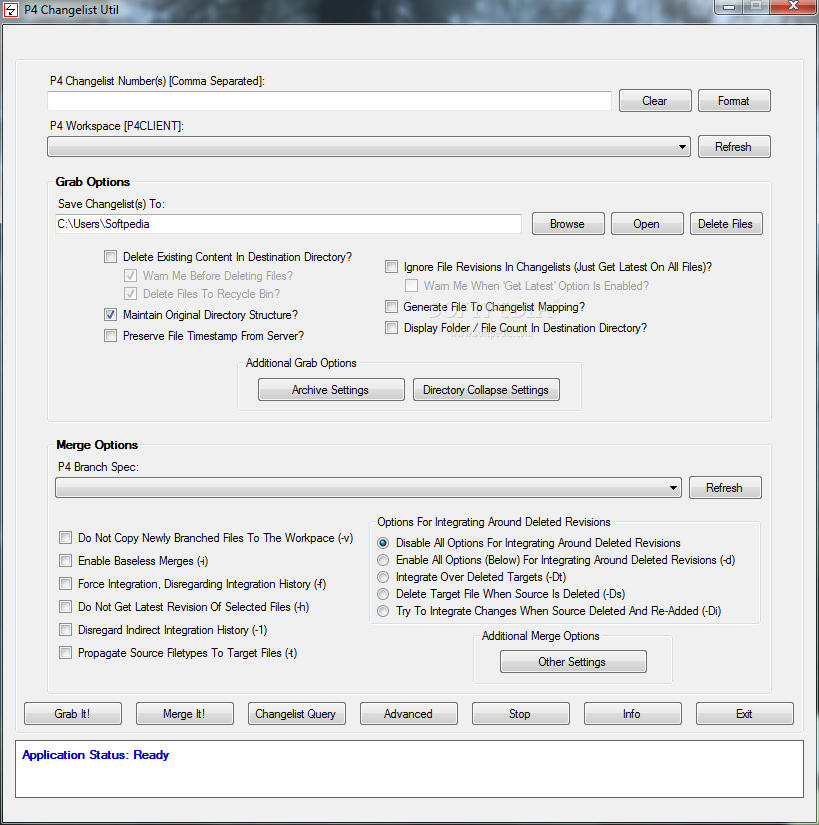Select Delete Target File When Source Deleted (-Ds)
This screenshot has height=825, width=819.
[383, 594]
